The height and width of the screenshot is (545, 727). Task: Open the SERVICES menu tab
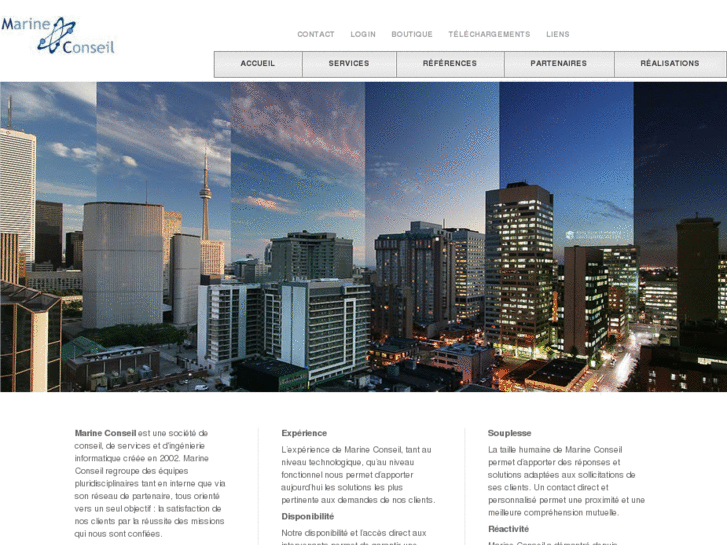coord(349,64)
